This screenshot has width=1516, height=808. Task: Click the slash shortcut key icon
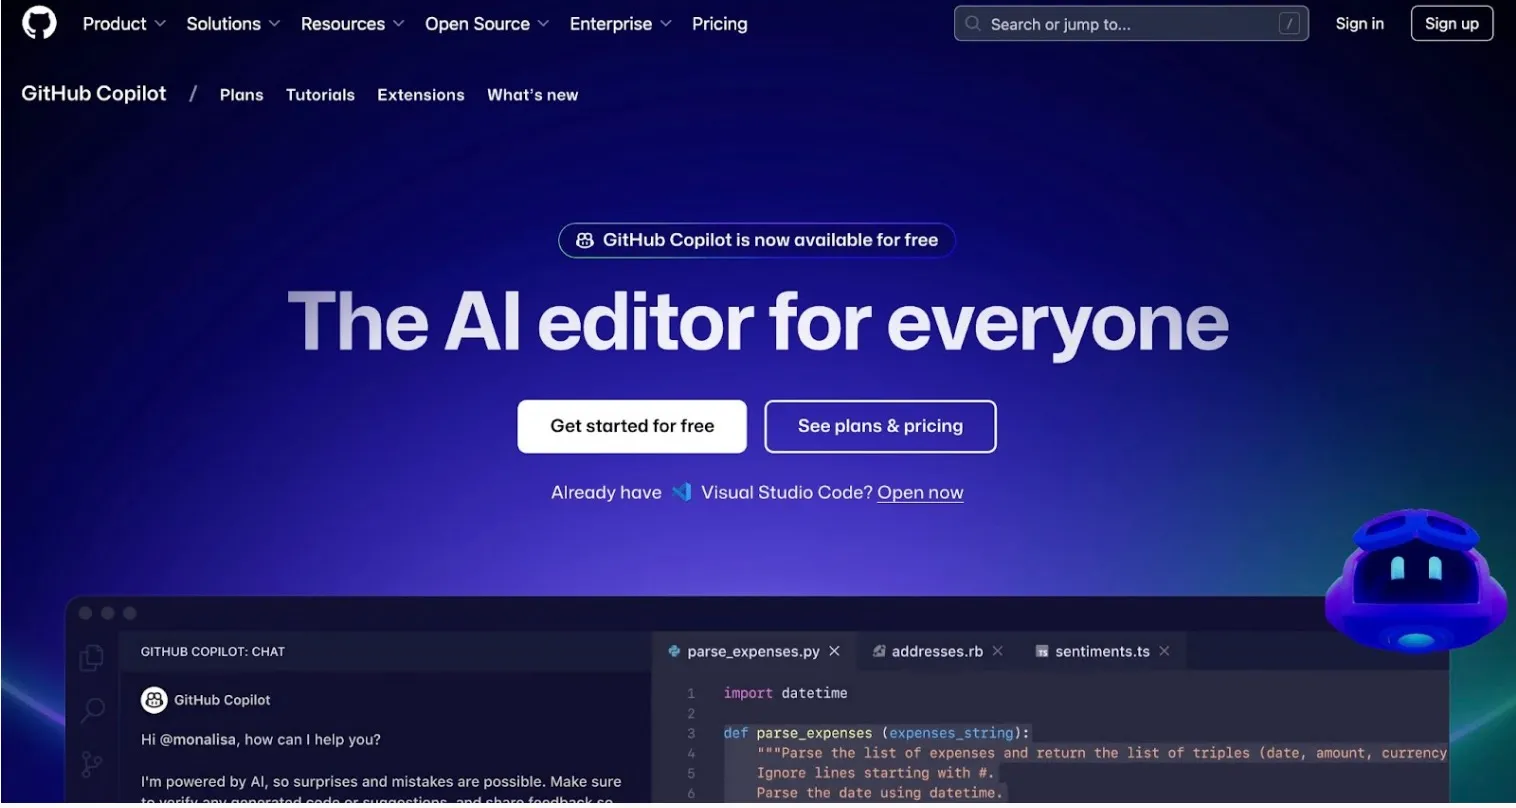(1289, 24)
